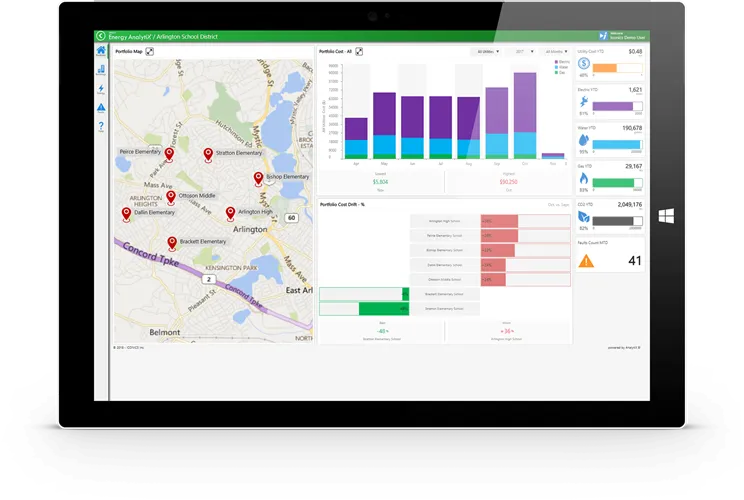
Task: Click the Electric legend swatch
Action: [x=556, y=62]
